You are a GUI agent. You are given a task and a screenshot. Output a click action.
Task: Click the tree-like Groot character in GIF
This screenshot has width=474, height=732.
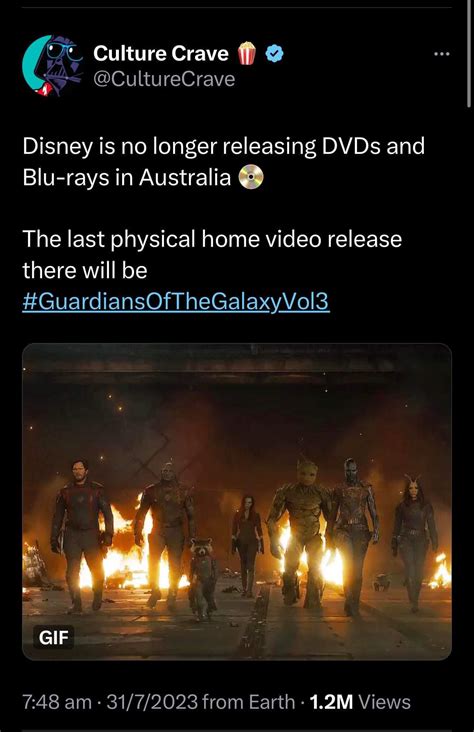click(x=301, y=530)
